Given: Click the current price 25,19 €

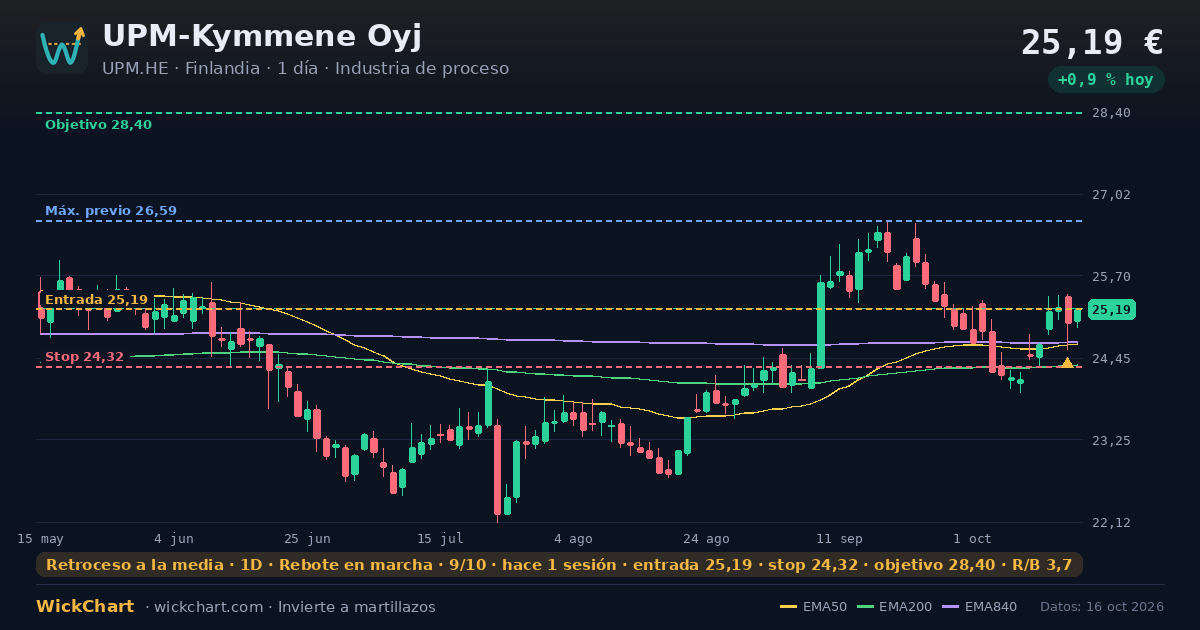Looking at the screenshot, I should (x=1092, y=42).
